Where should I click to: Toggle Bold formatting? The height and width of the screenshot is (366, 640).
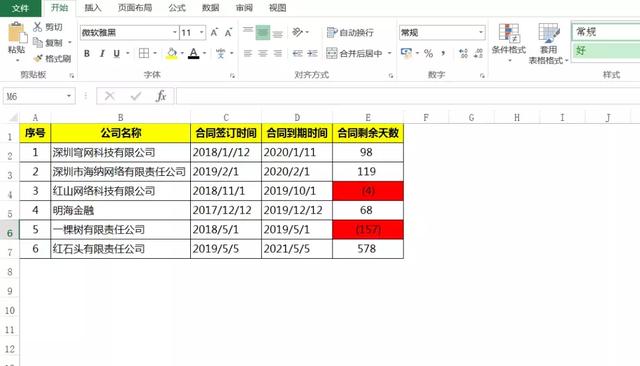tap(87, 53)
